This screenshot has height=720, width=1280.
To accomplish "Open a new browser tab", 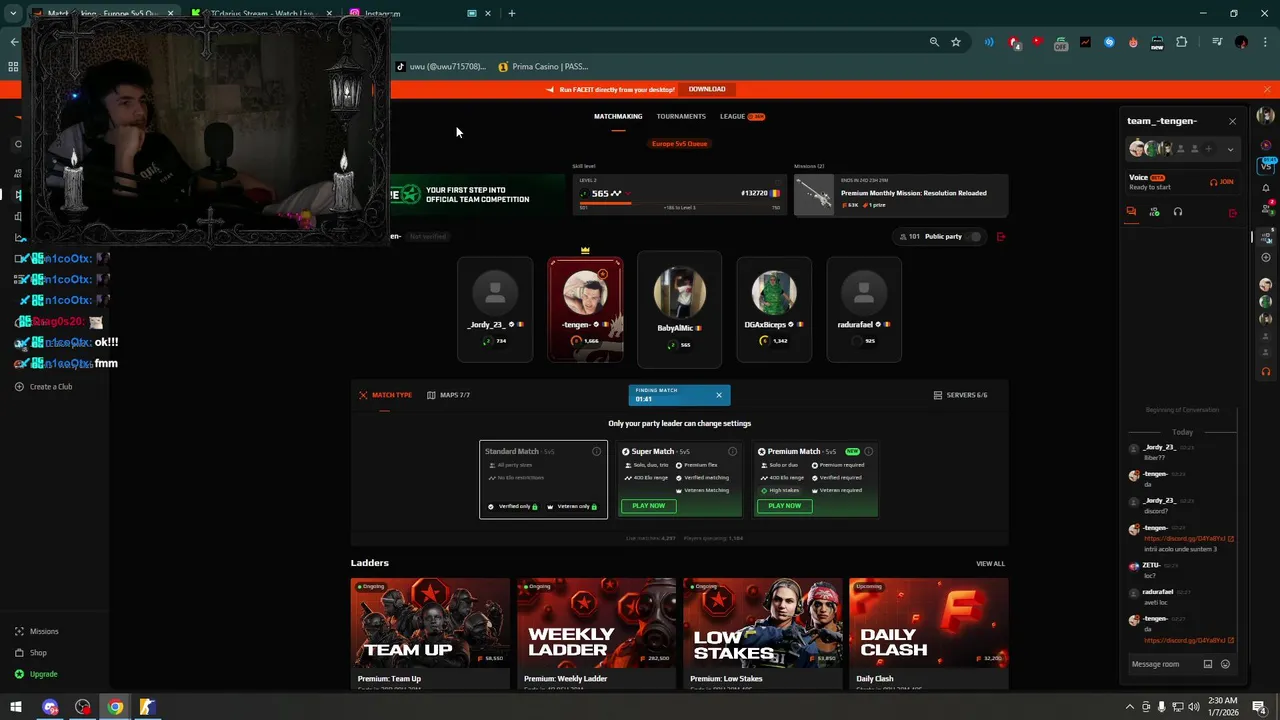I will 511,14.
